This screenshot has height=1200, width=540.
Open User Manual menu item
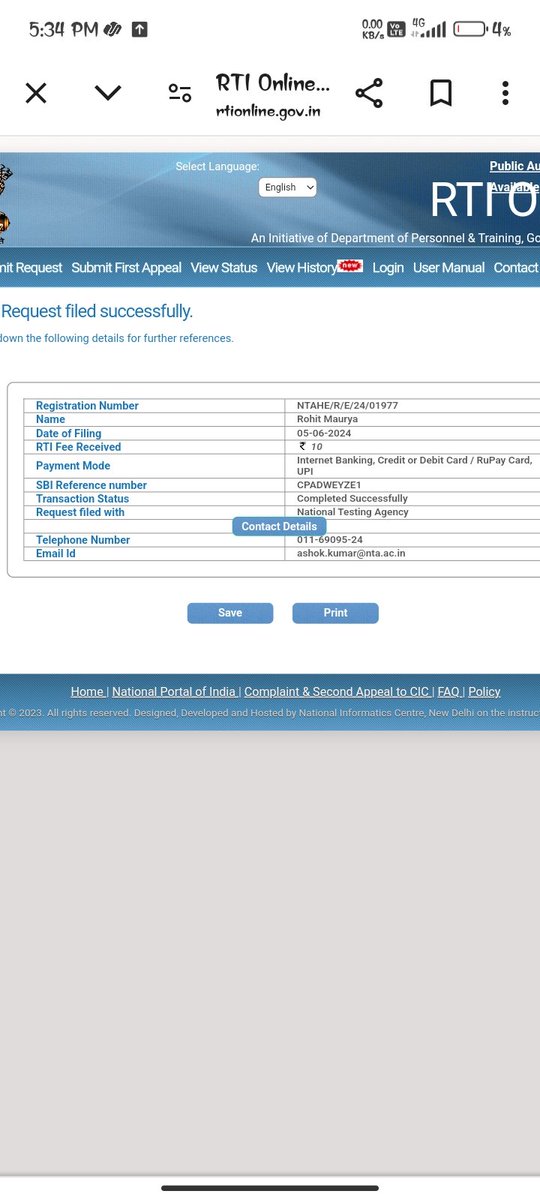click(x=449, y=268)
